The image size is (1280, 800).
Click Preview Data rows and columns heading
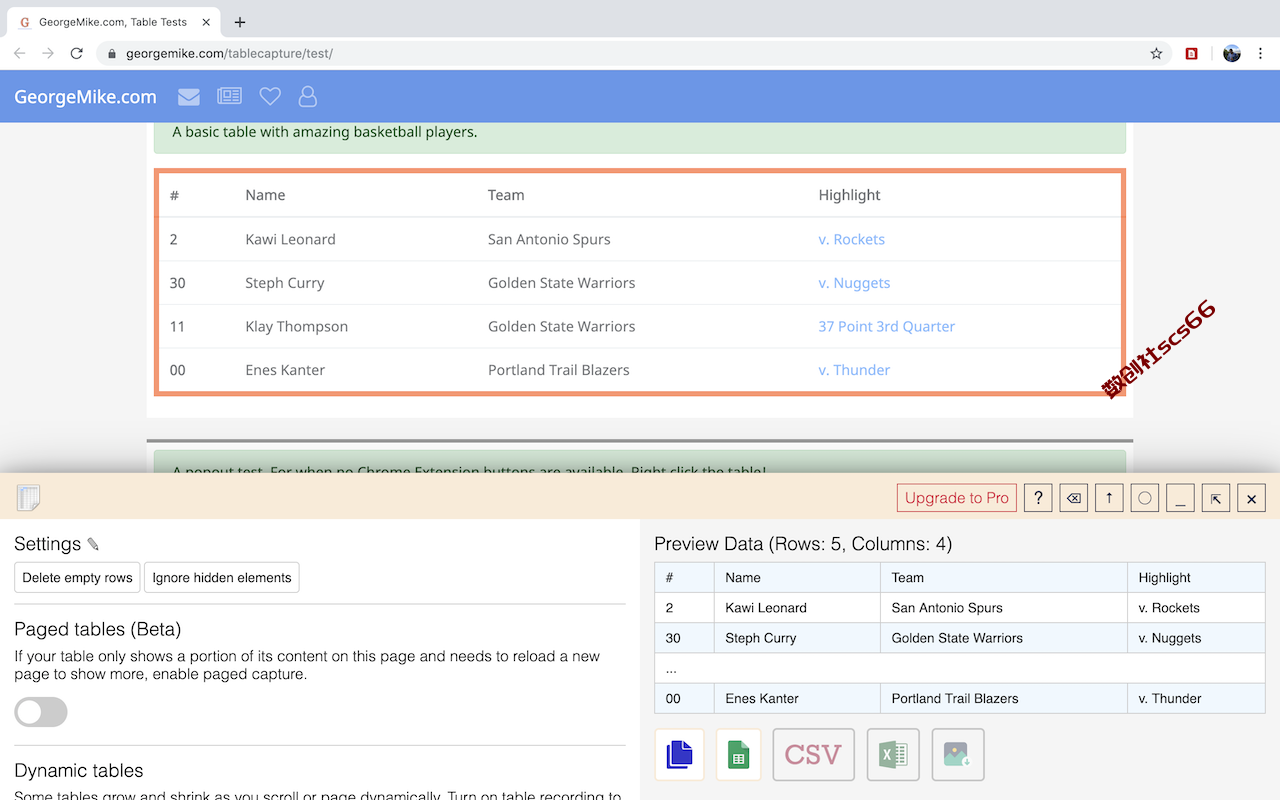tap(803, 544)
